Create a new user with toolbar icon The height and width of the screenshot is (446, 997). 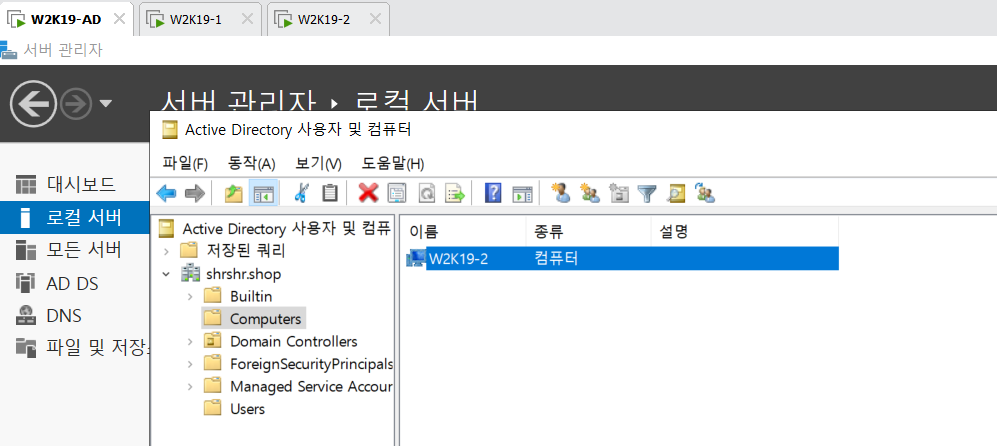(x=561, y=193)
